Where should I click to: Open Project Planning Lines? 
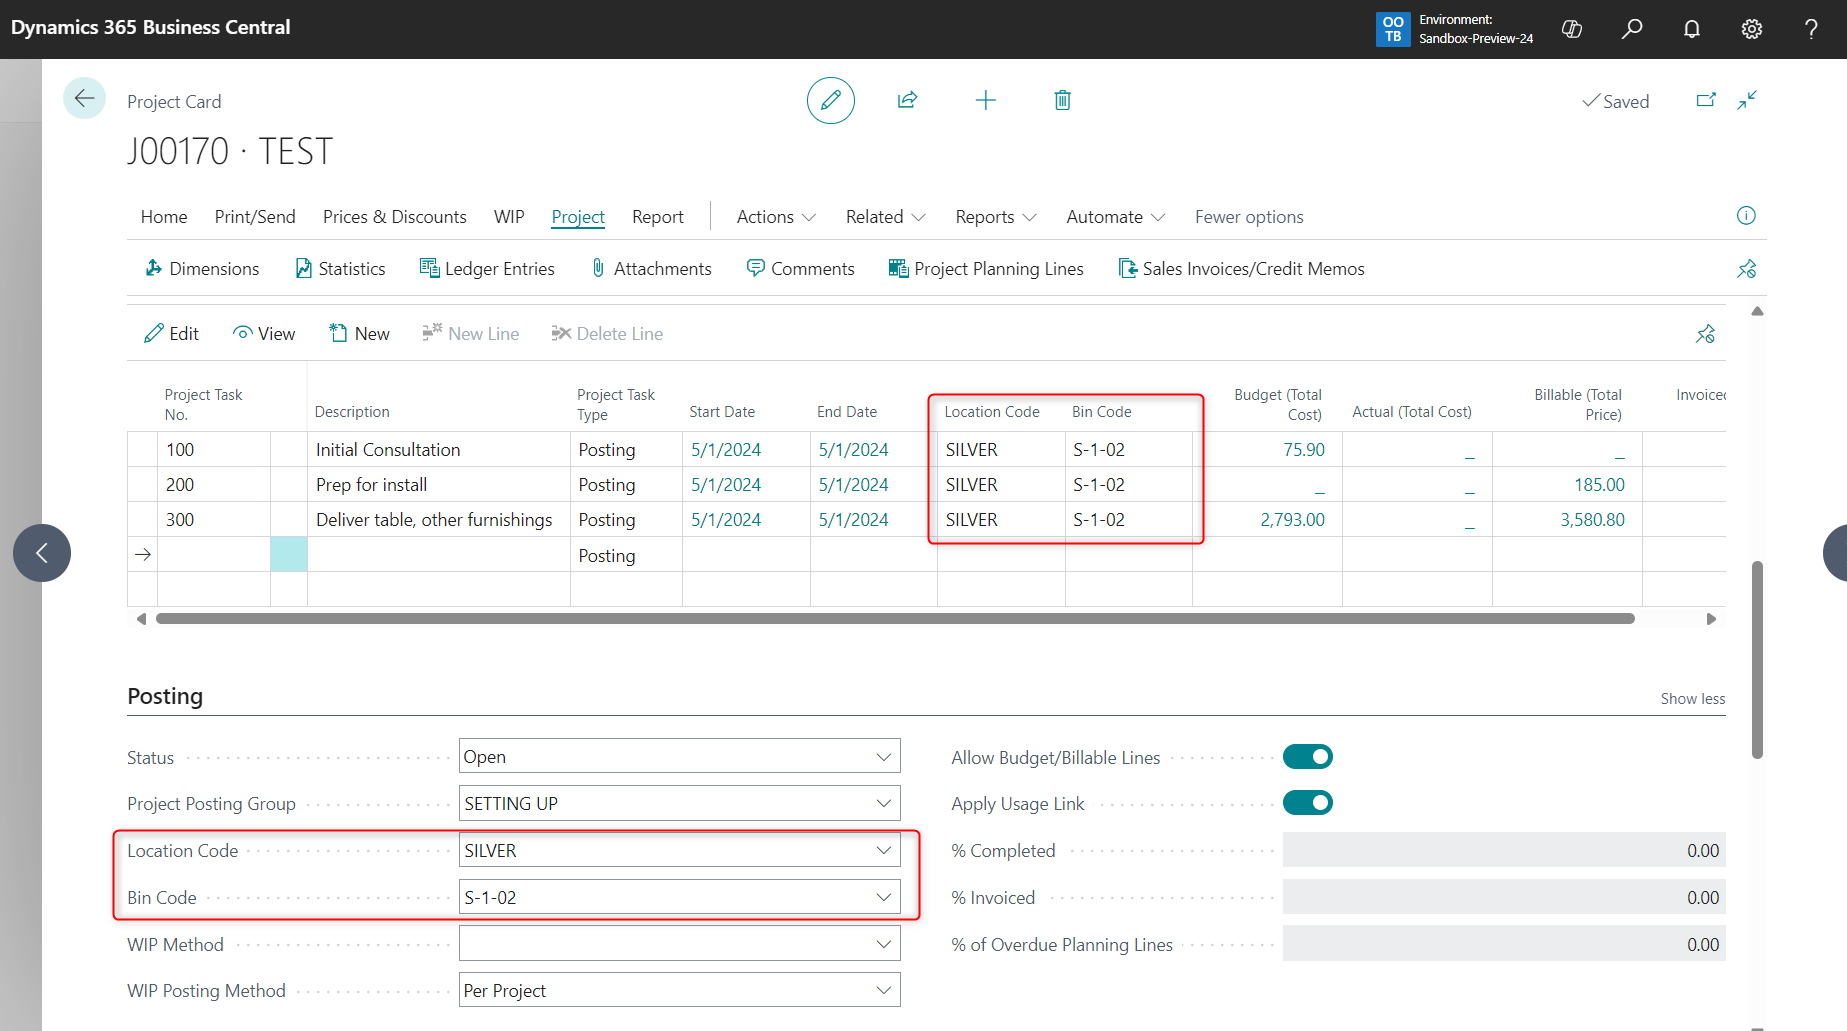(986, 269)
